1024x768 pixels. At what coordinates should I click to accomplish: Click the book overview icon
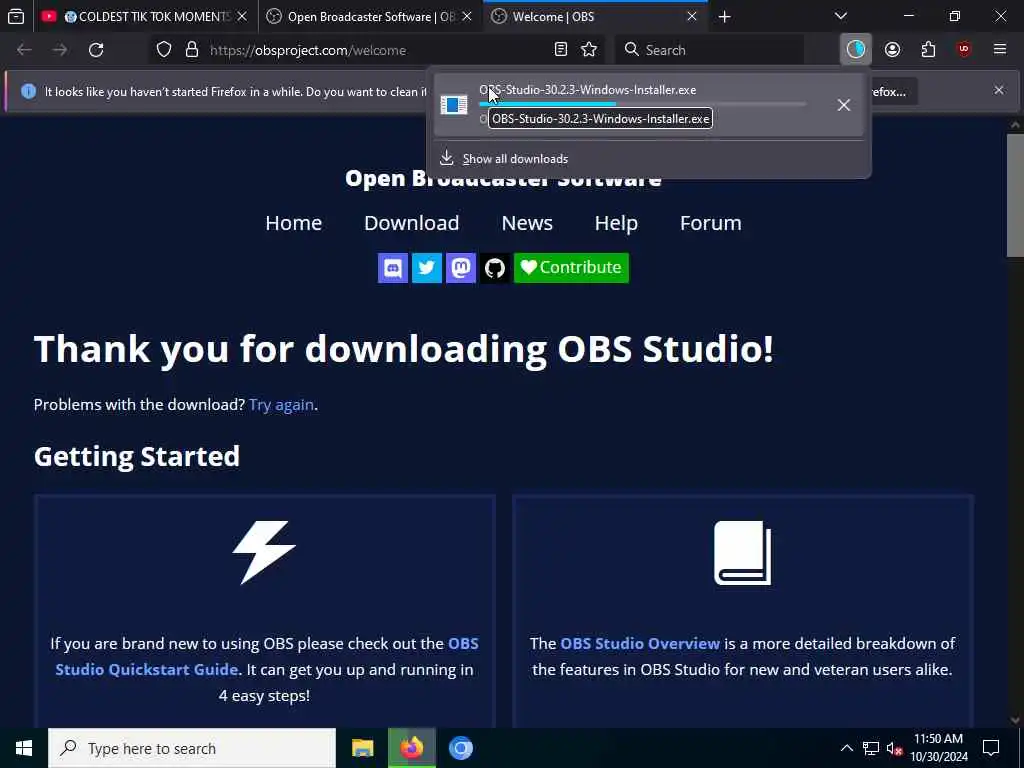coord(743,552)
